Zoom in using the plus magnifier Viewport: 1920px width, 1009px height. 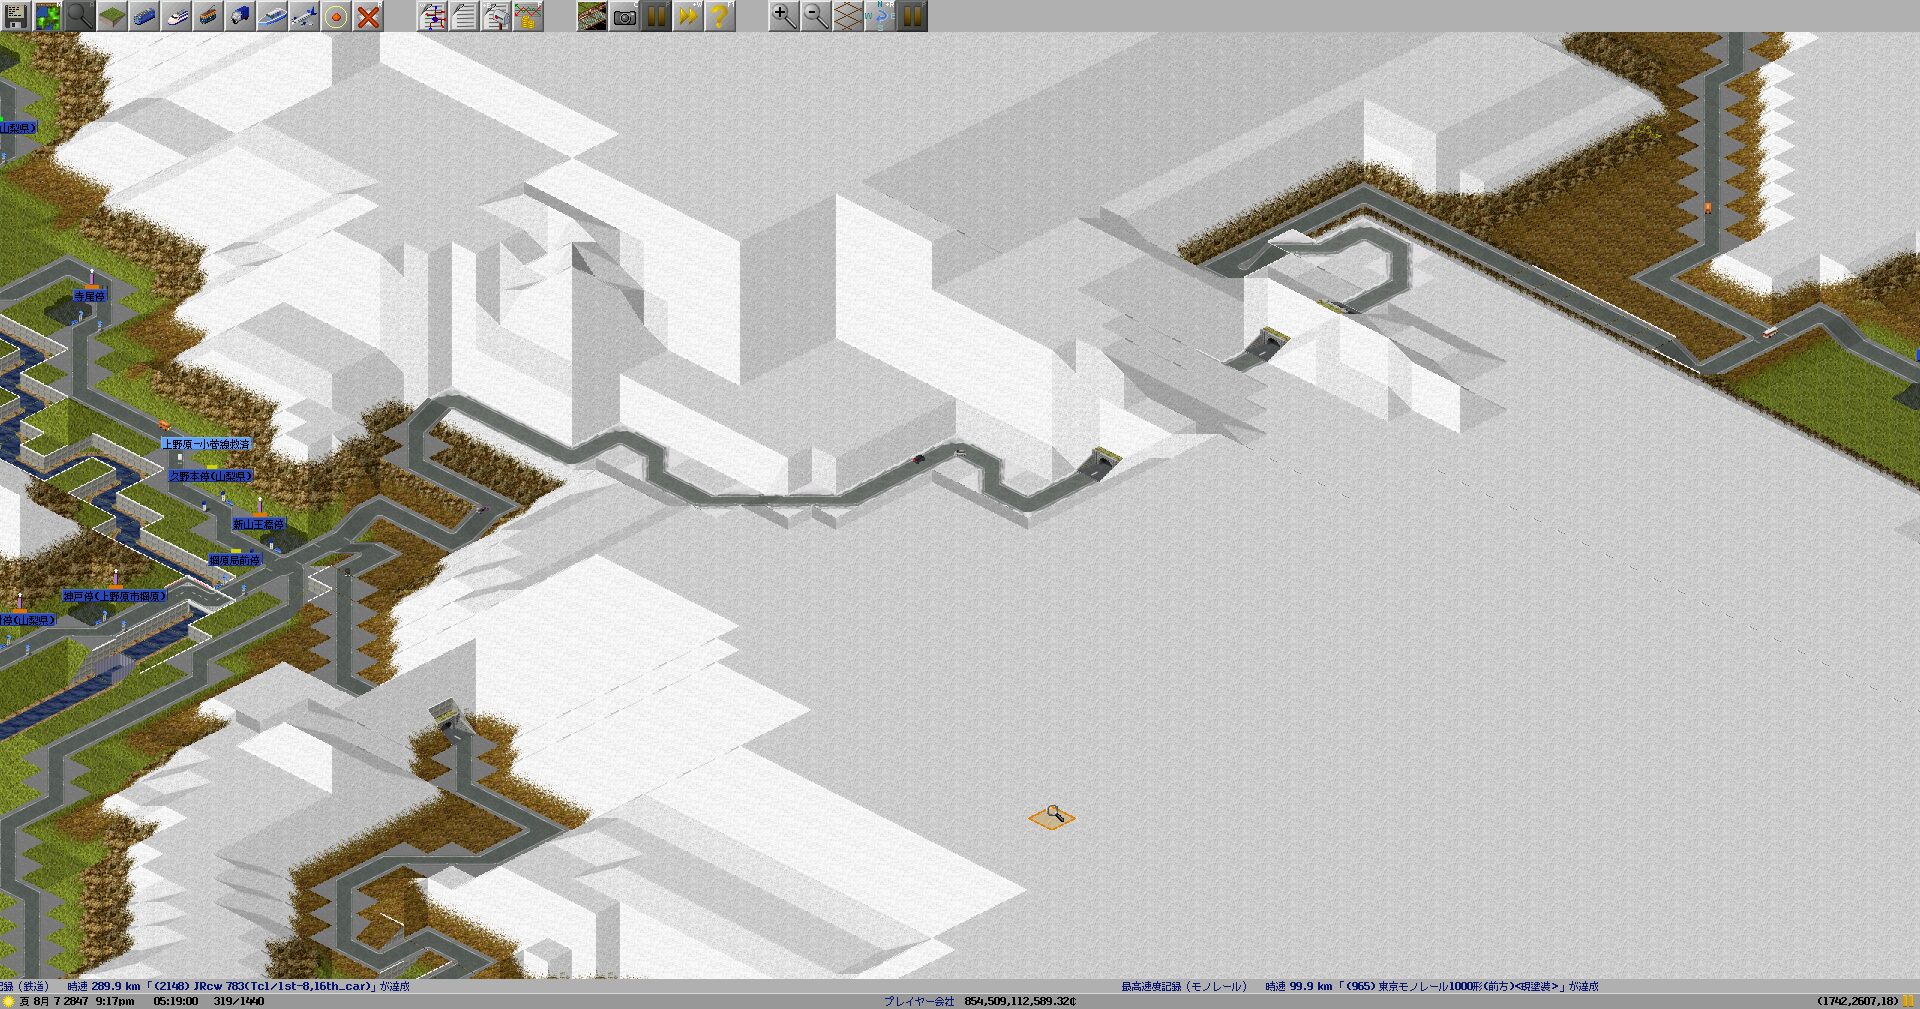[x=783, y=16]
